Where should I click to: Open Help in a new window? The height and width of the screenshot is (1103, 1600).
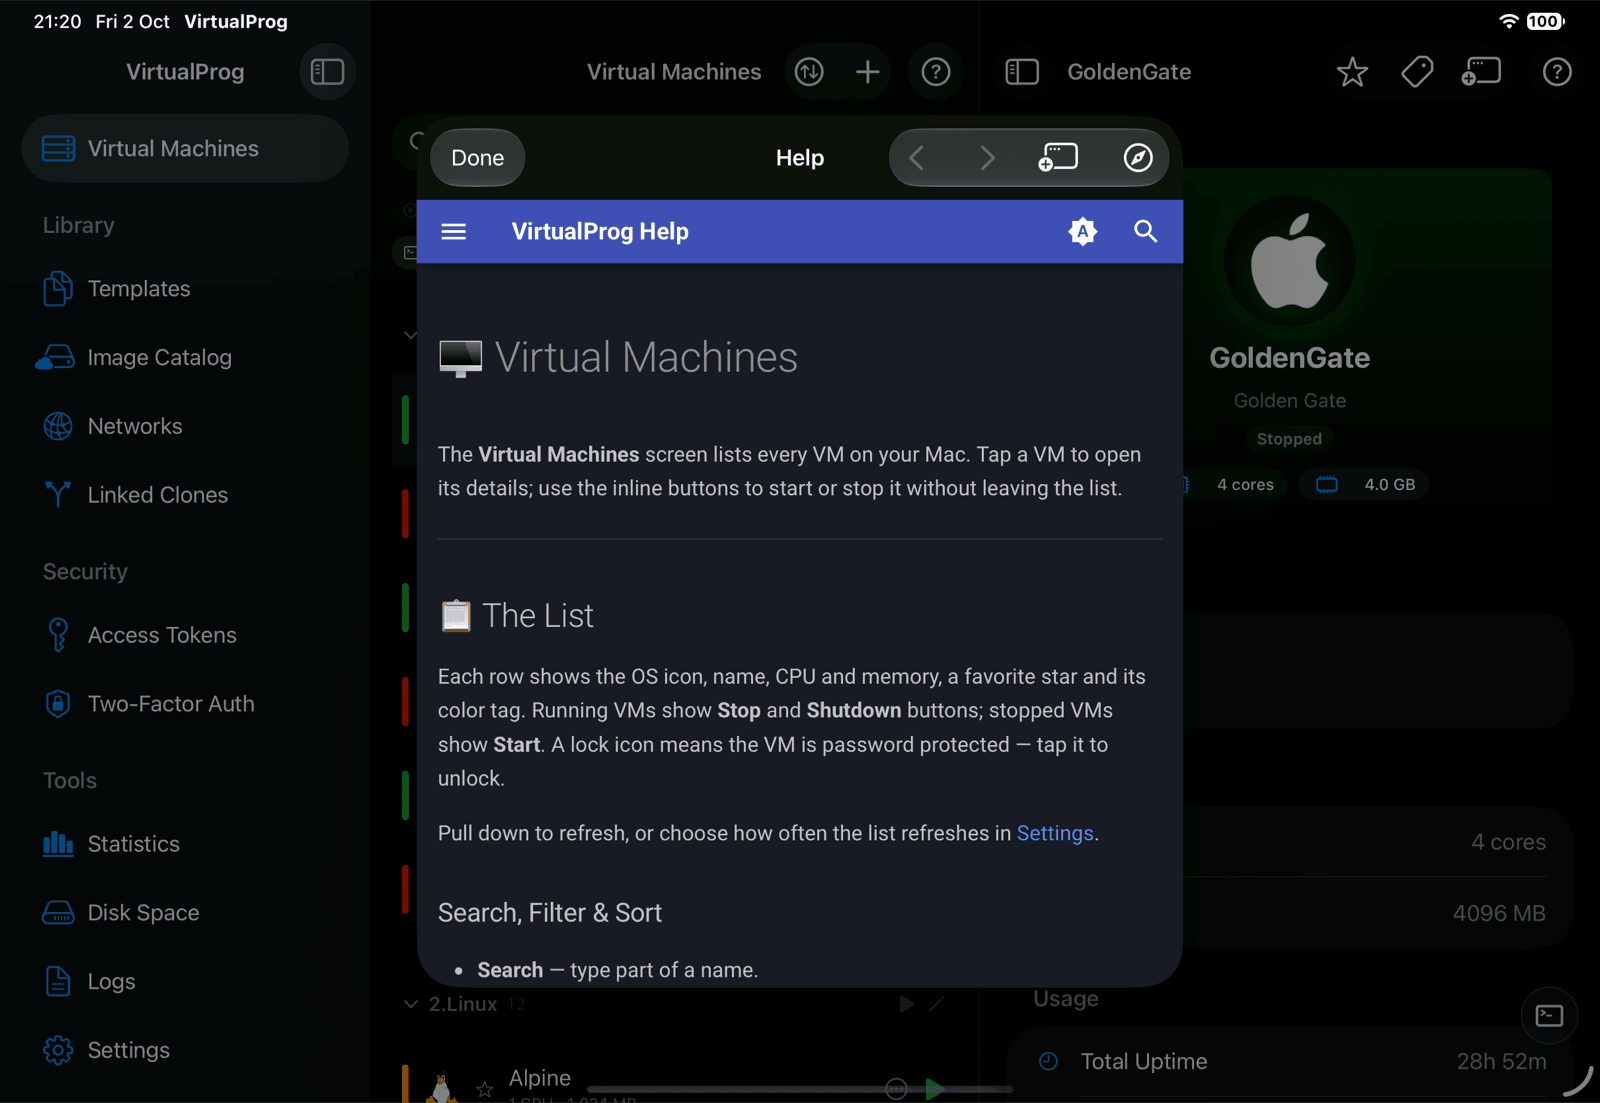pyautogui.click(x=1058, y=157)
